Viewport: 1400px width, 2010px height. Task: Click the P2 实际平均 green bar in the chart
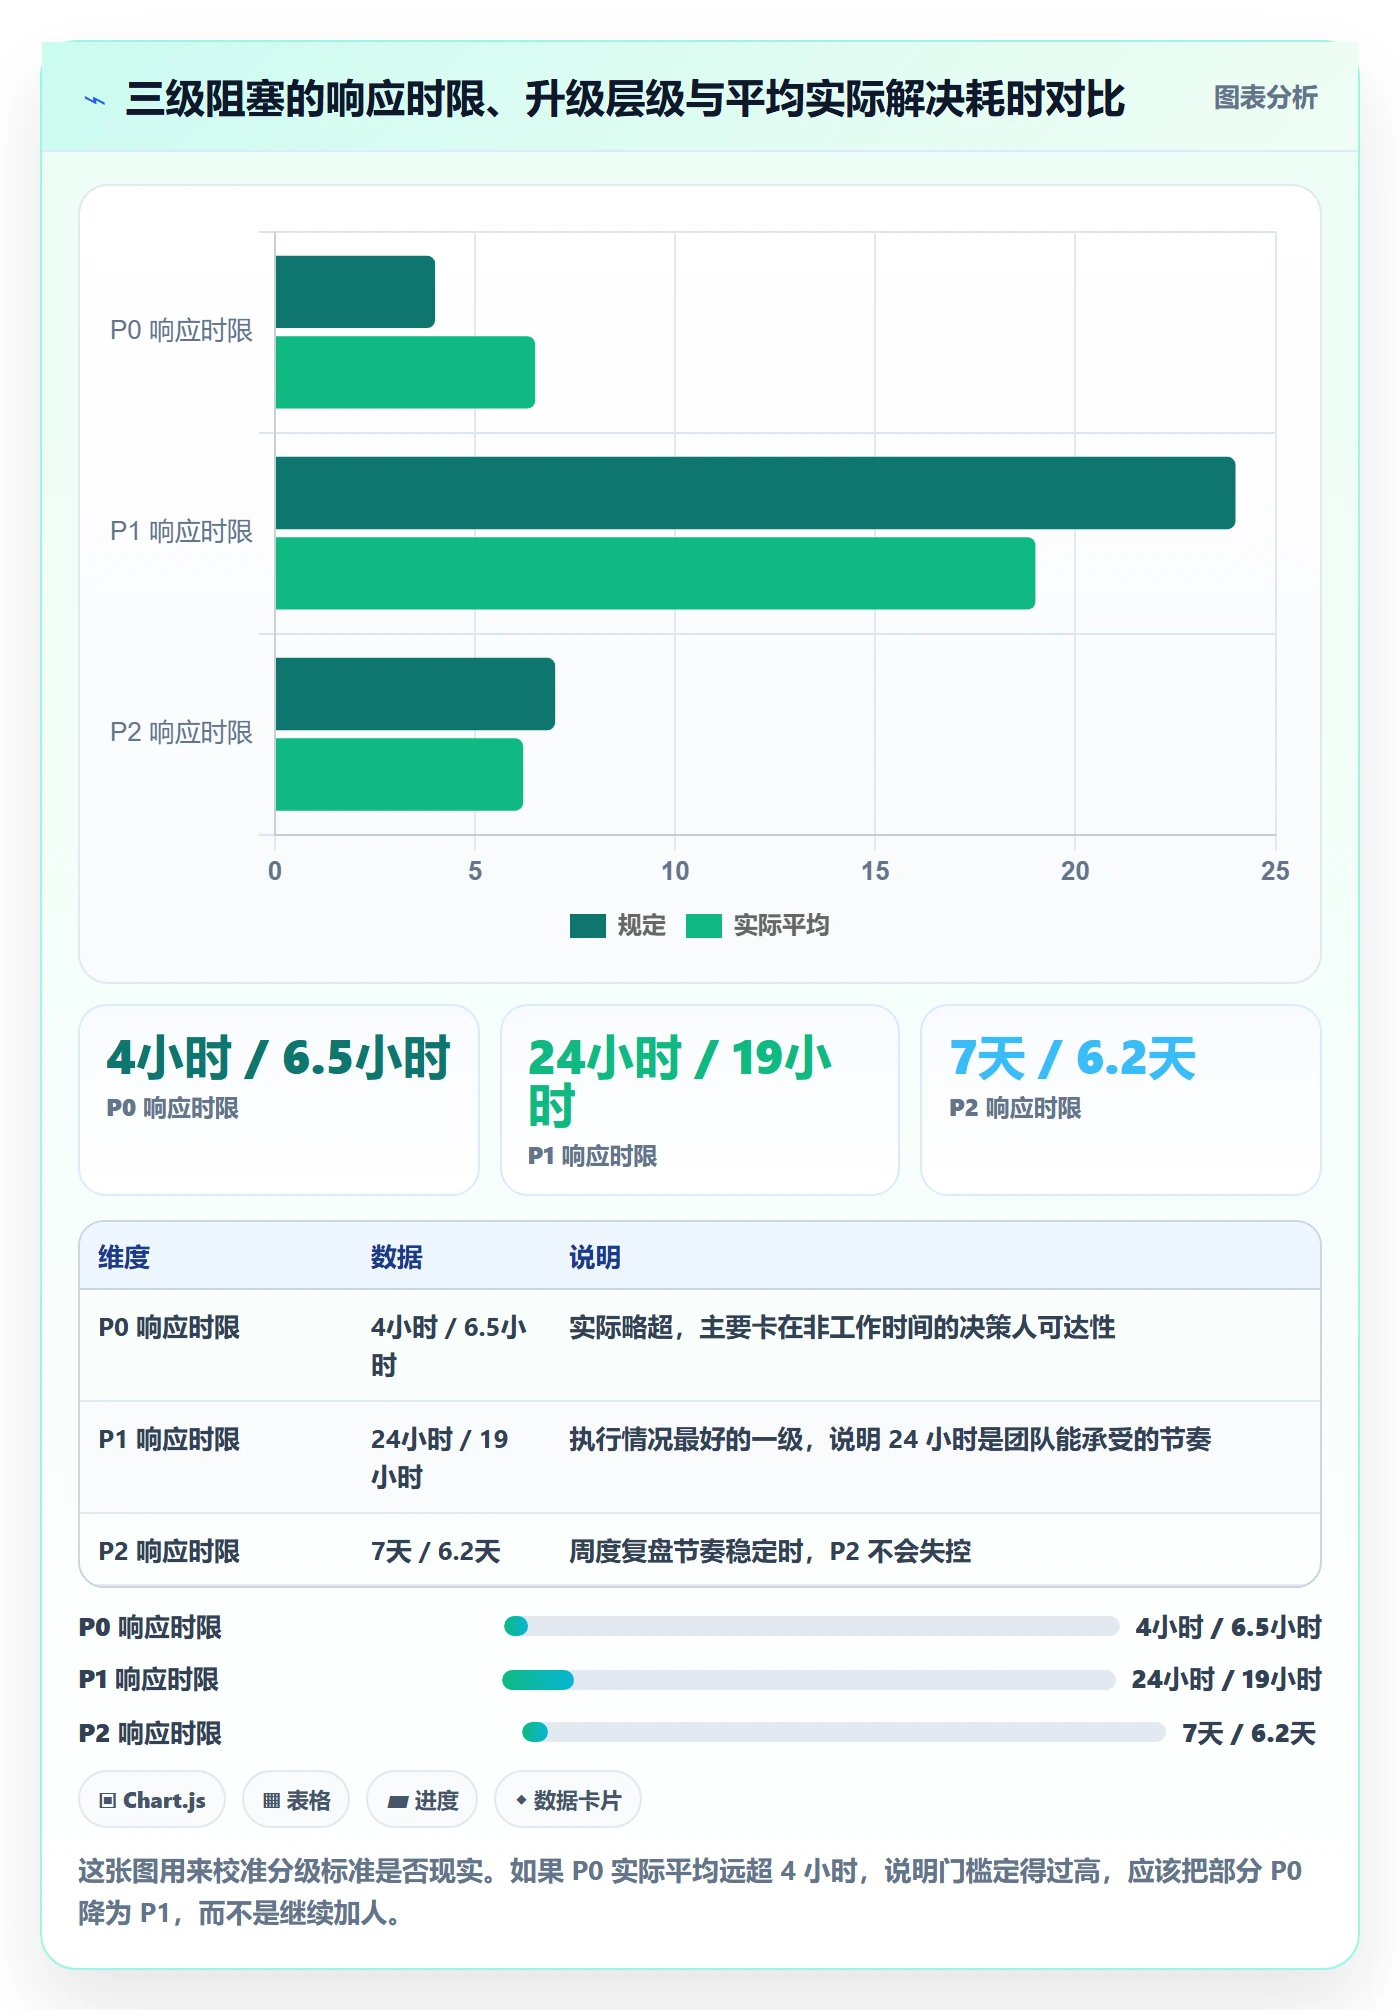[399, 774]
